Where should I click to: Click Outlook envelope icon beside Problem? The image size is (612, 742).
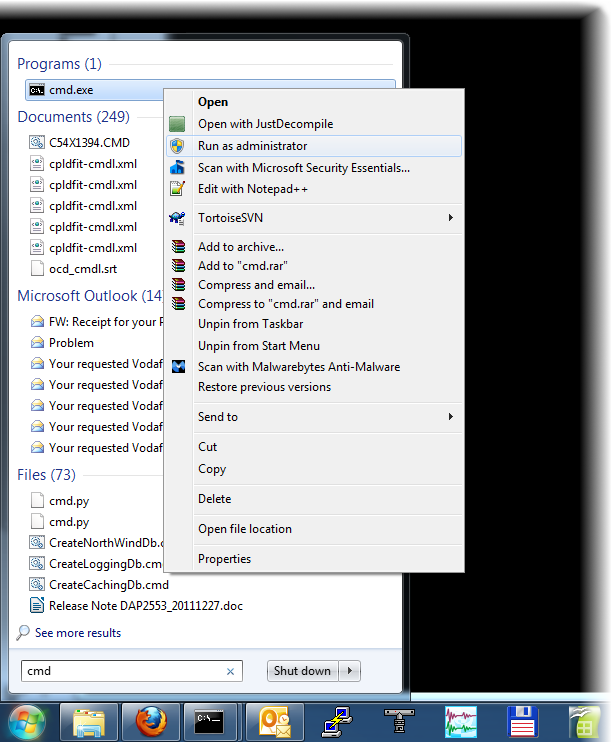pos(37,343)
